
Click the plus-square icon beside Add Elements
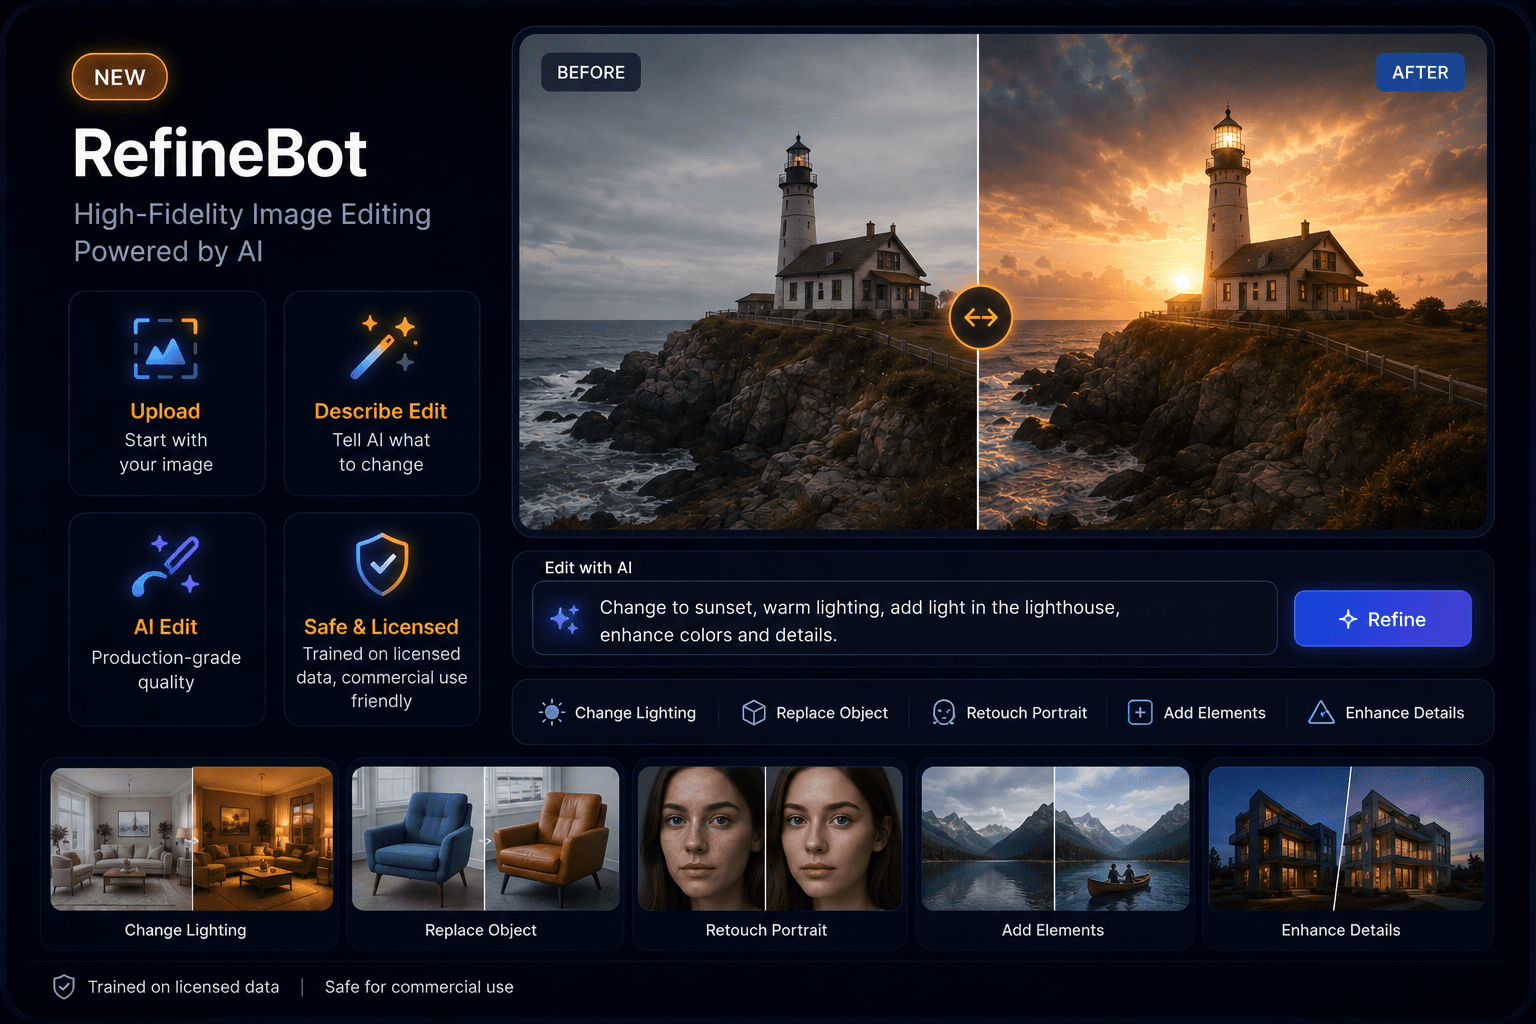click(x=1140, y=712)
